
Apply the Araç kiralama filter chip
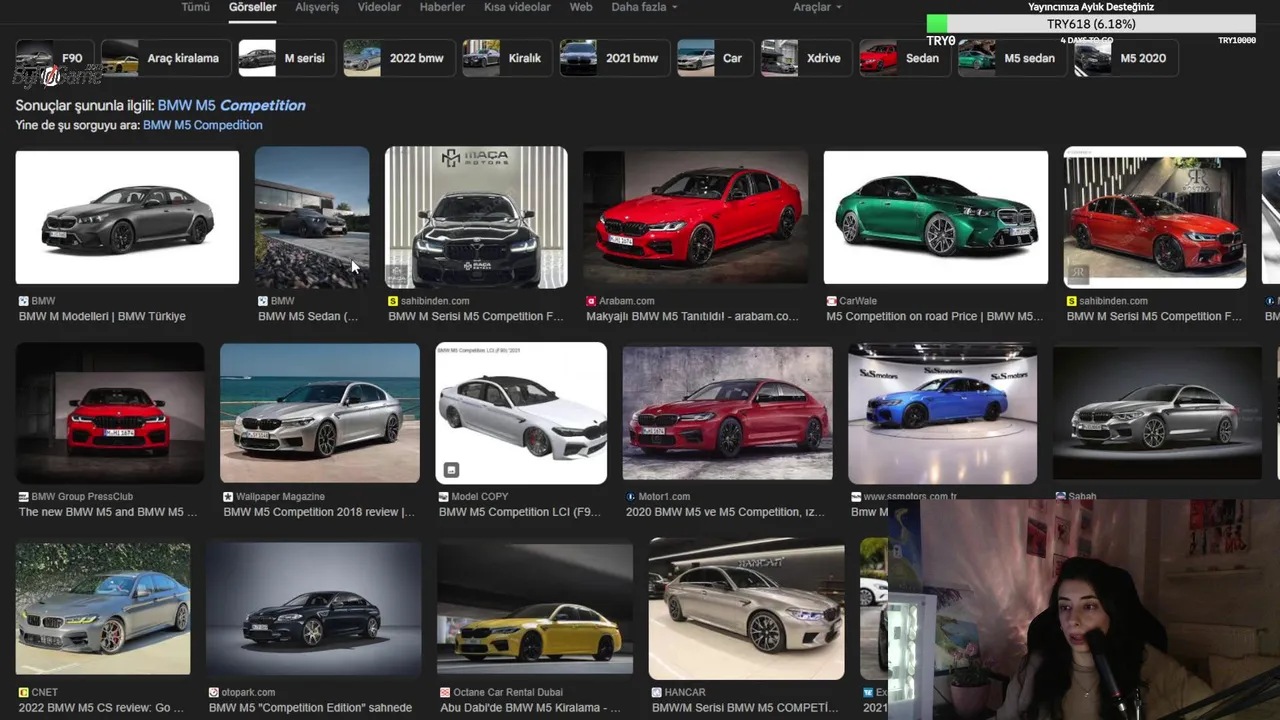point(166,58)
